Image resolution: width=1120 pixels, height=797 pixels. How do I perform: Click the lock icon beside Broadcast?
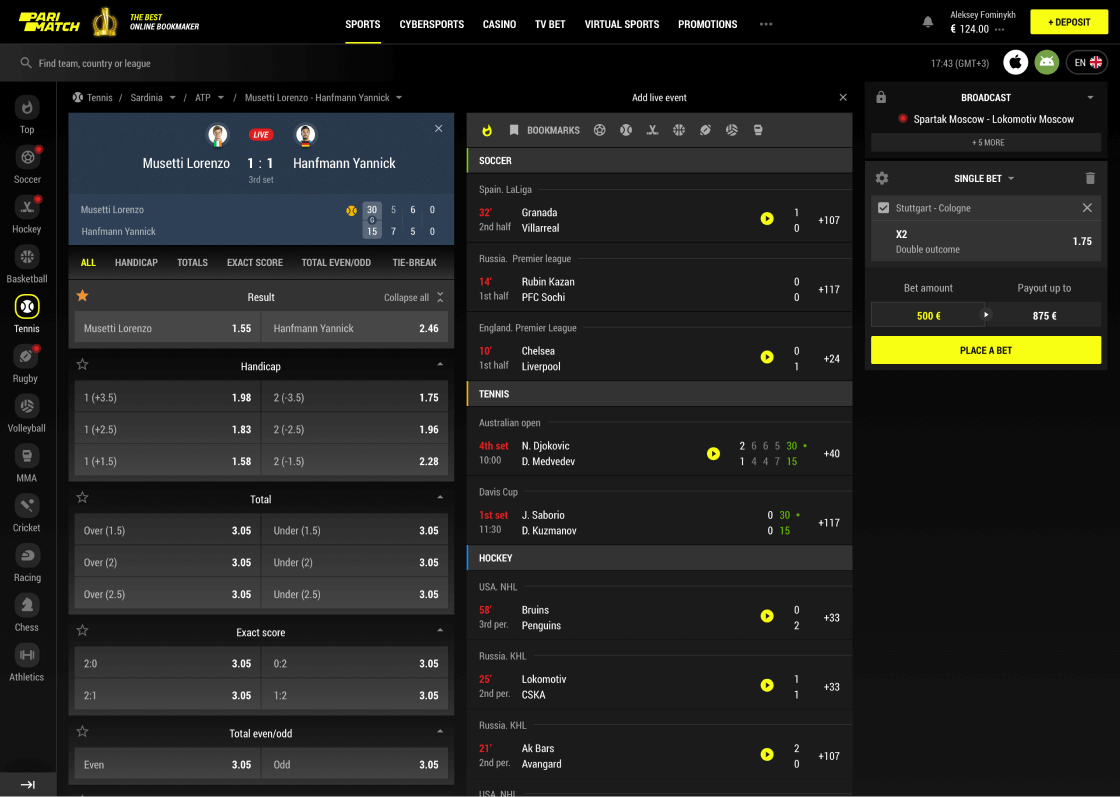coord(881,97)
